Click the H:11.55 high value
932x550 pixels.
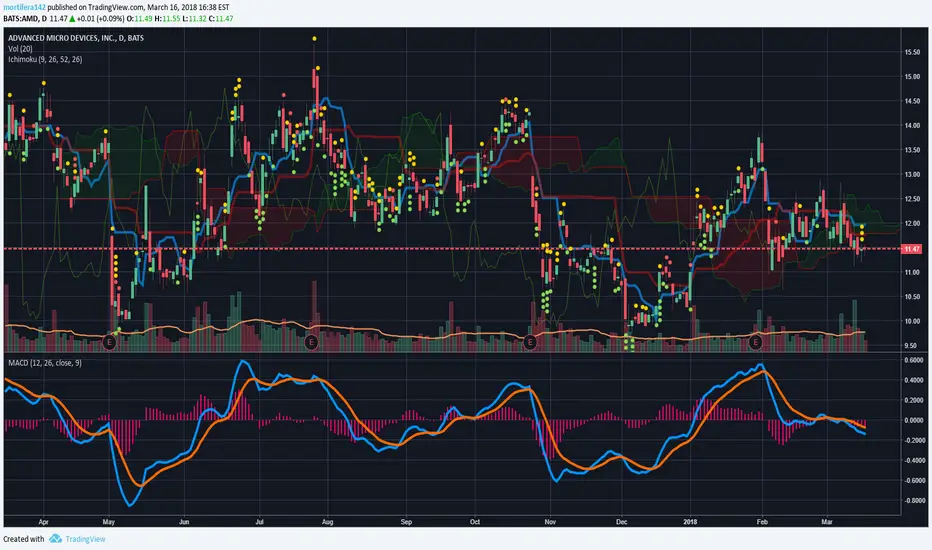tap(167, 19)
